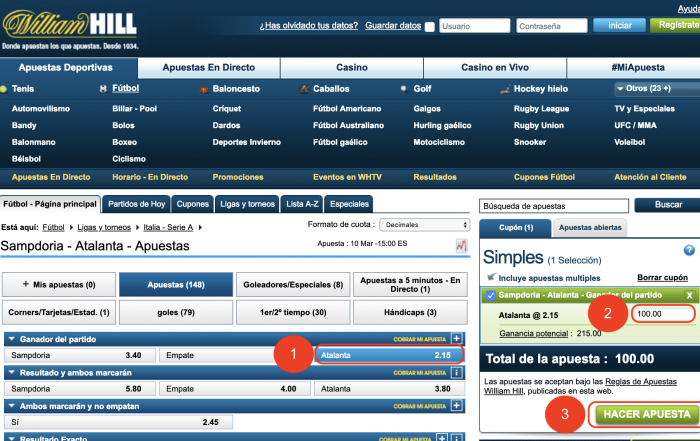Click the stake amount field 100.00
The image size is (700, 441).
tap(663, 314)
